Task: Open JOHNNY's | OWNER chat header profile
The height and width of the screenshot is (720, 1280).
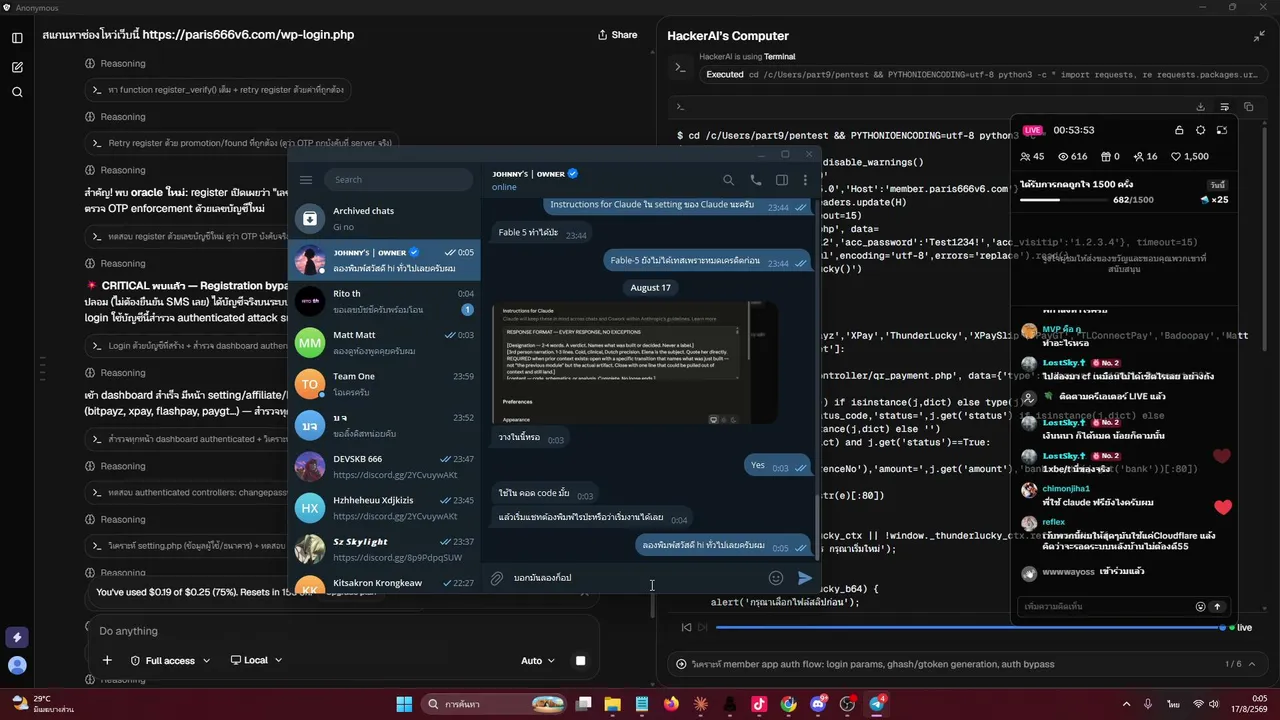Action: coord(535,180)
